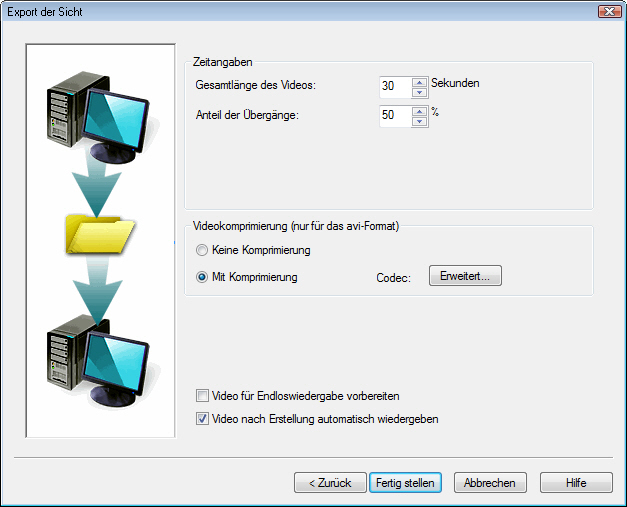Click the top computer icon in wizard graphic
This screenshot has width=627, height=507.
(x=100, y=117)
